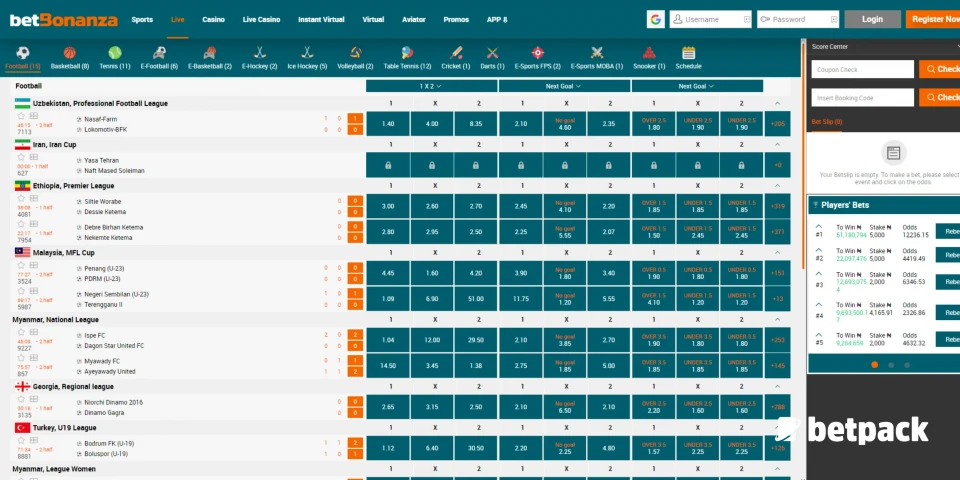Viewport: 960px width, 480px height.
Task: Click the Coupon Check input field
Action: point(862,69)
